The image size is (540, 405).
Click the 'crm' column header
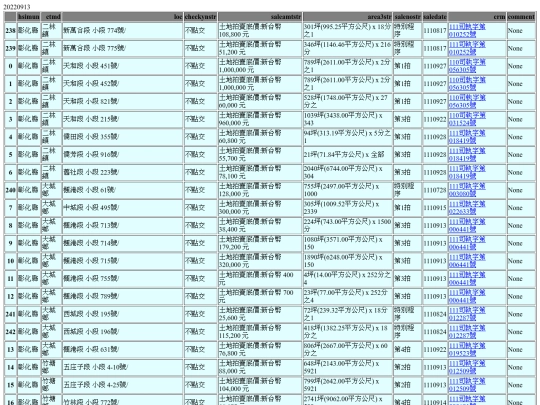click(x=477, y=17)
